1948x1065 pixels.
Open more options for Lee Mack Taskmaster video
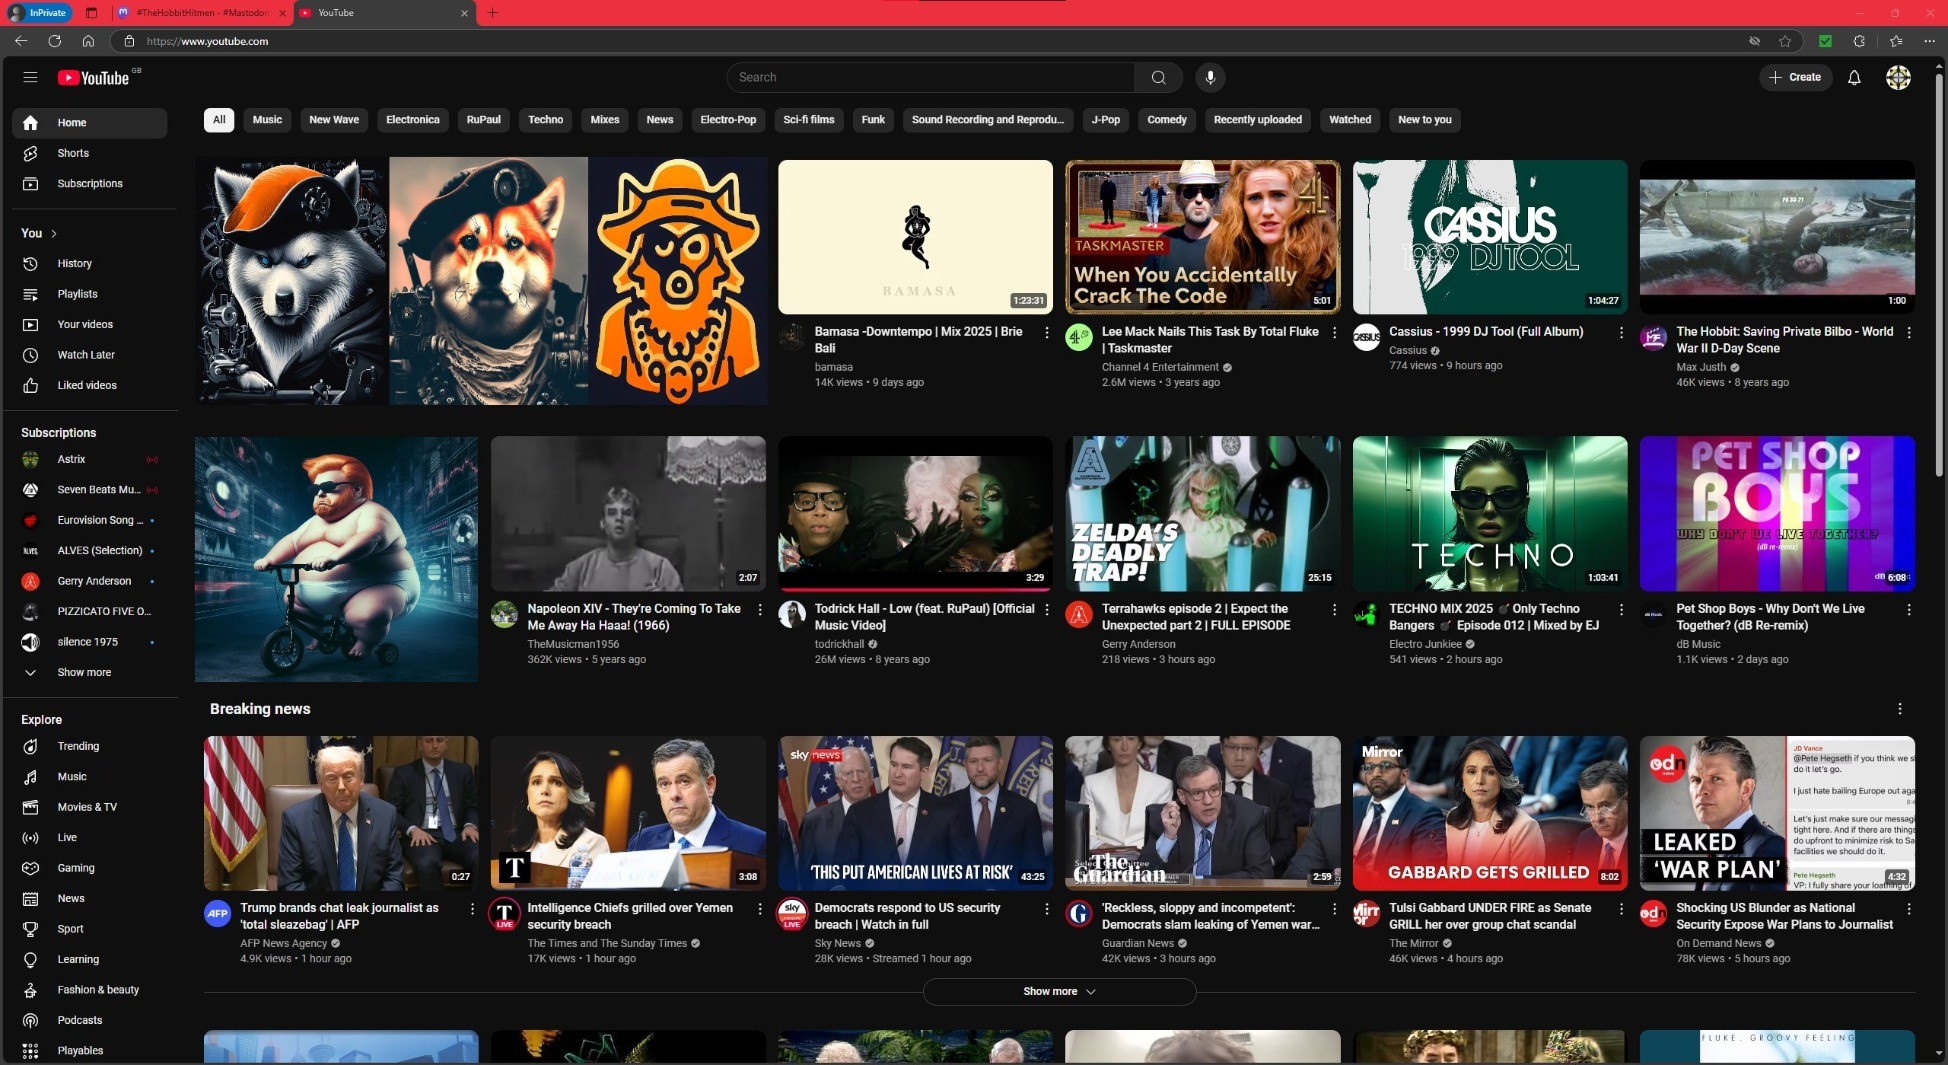1334,332
